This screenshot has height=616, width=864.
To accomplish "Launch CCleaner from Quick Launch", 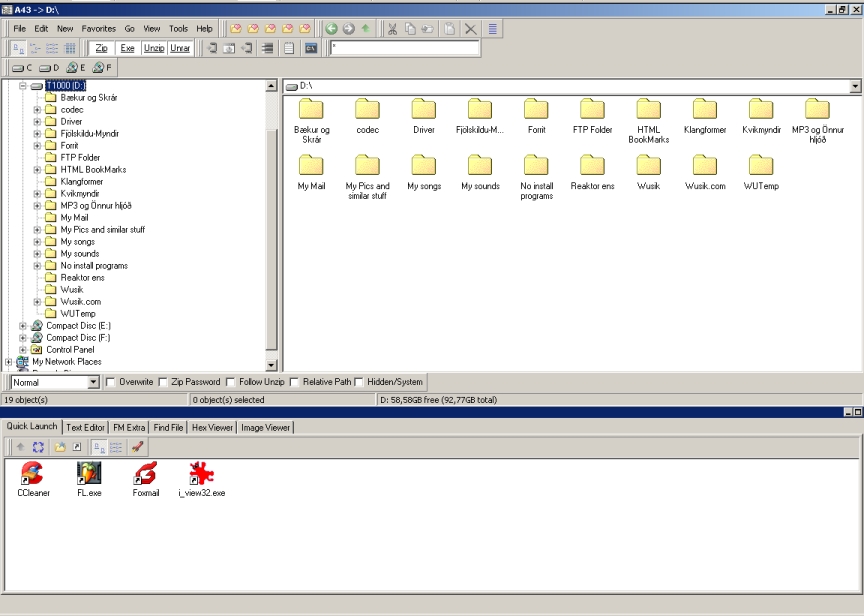I will pyautogui.click(x=33, y=474).
